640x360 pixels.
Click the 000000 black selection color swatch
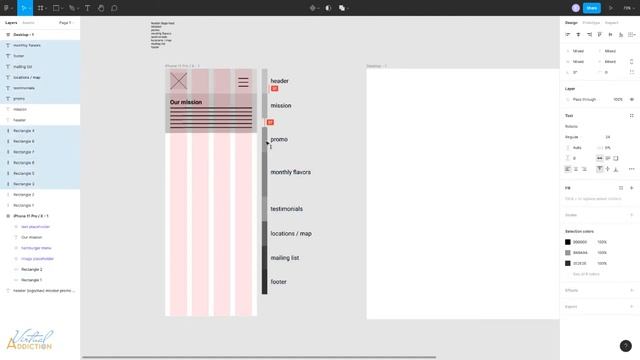click(567, 242)
